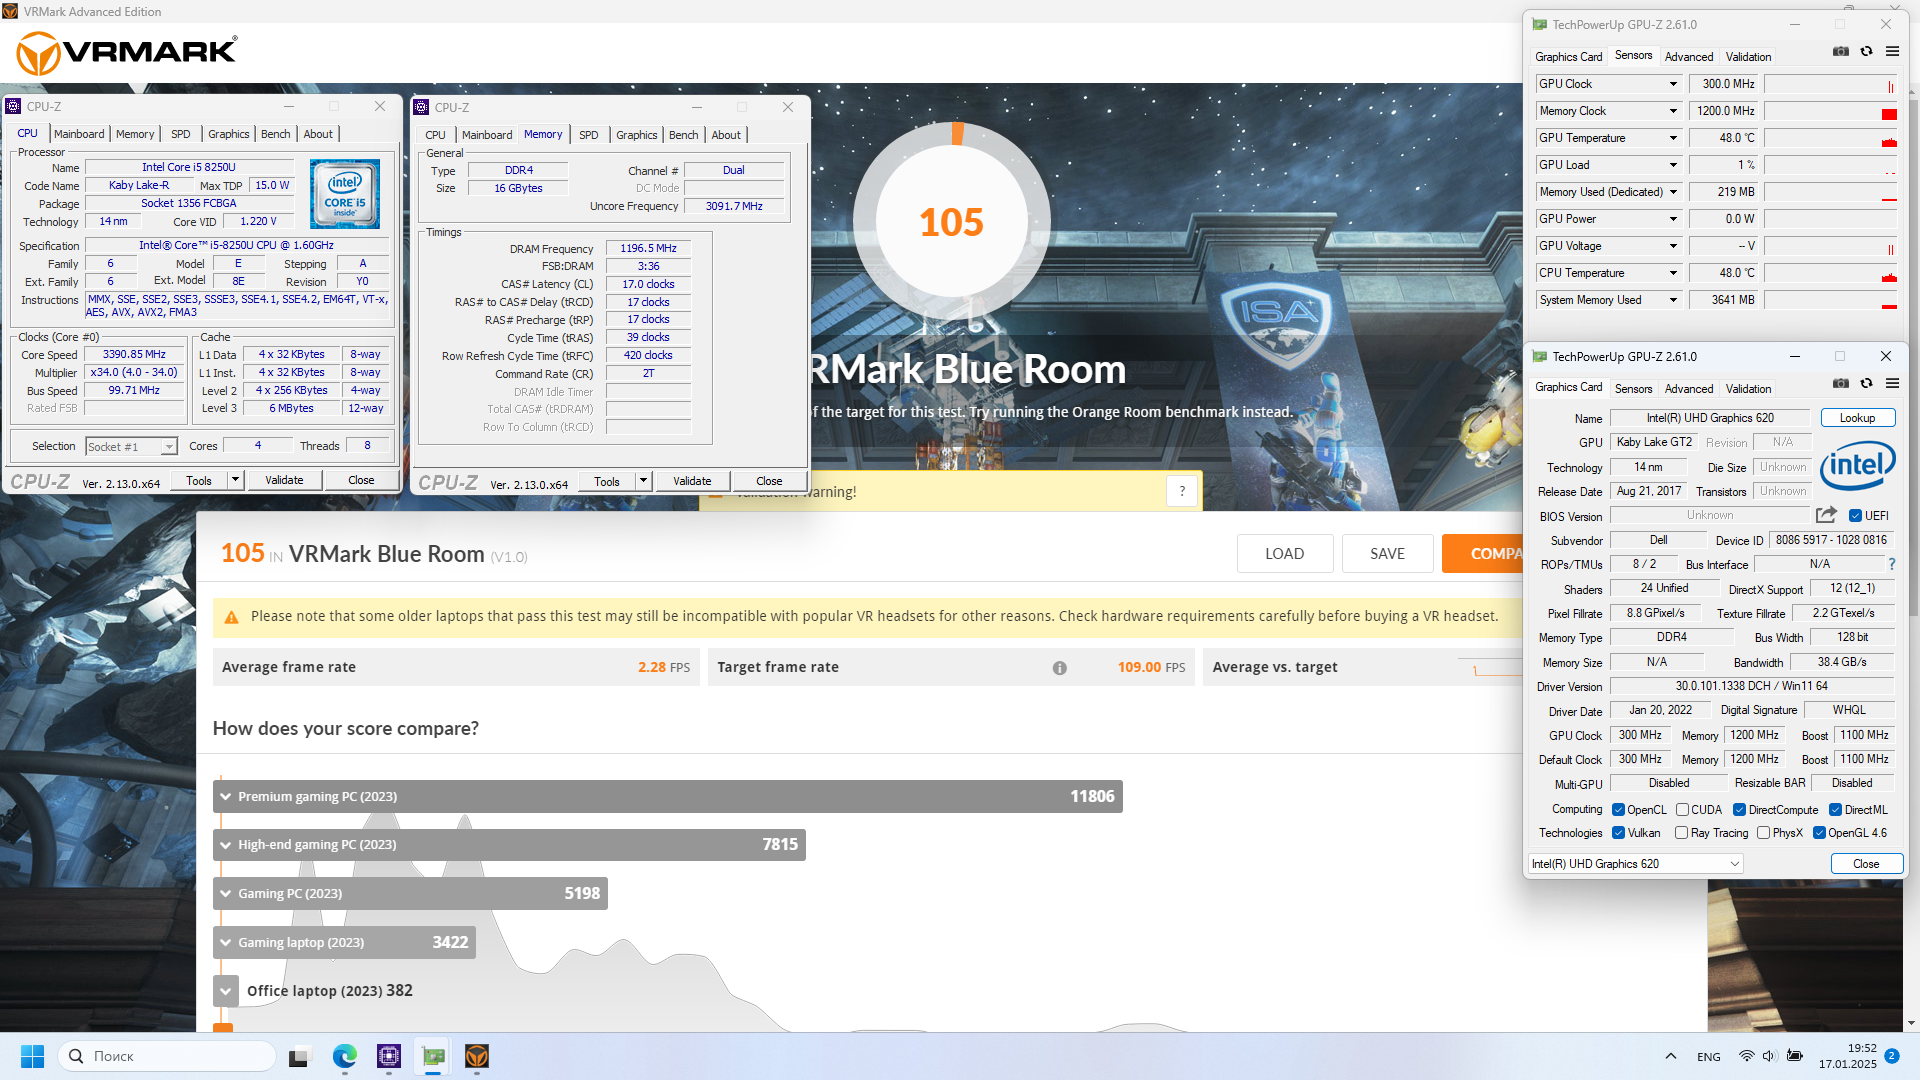Open volume tray icon
This screenshot has height=1080, width=1920.
pos(1769,1056)
